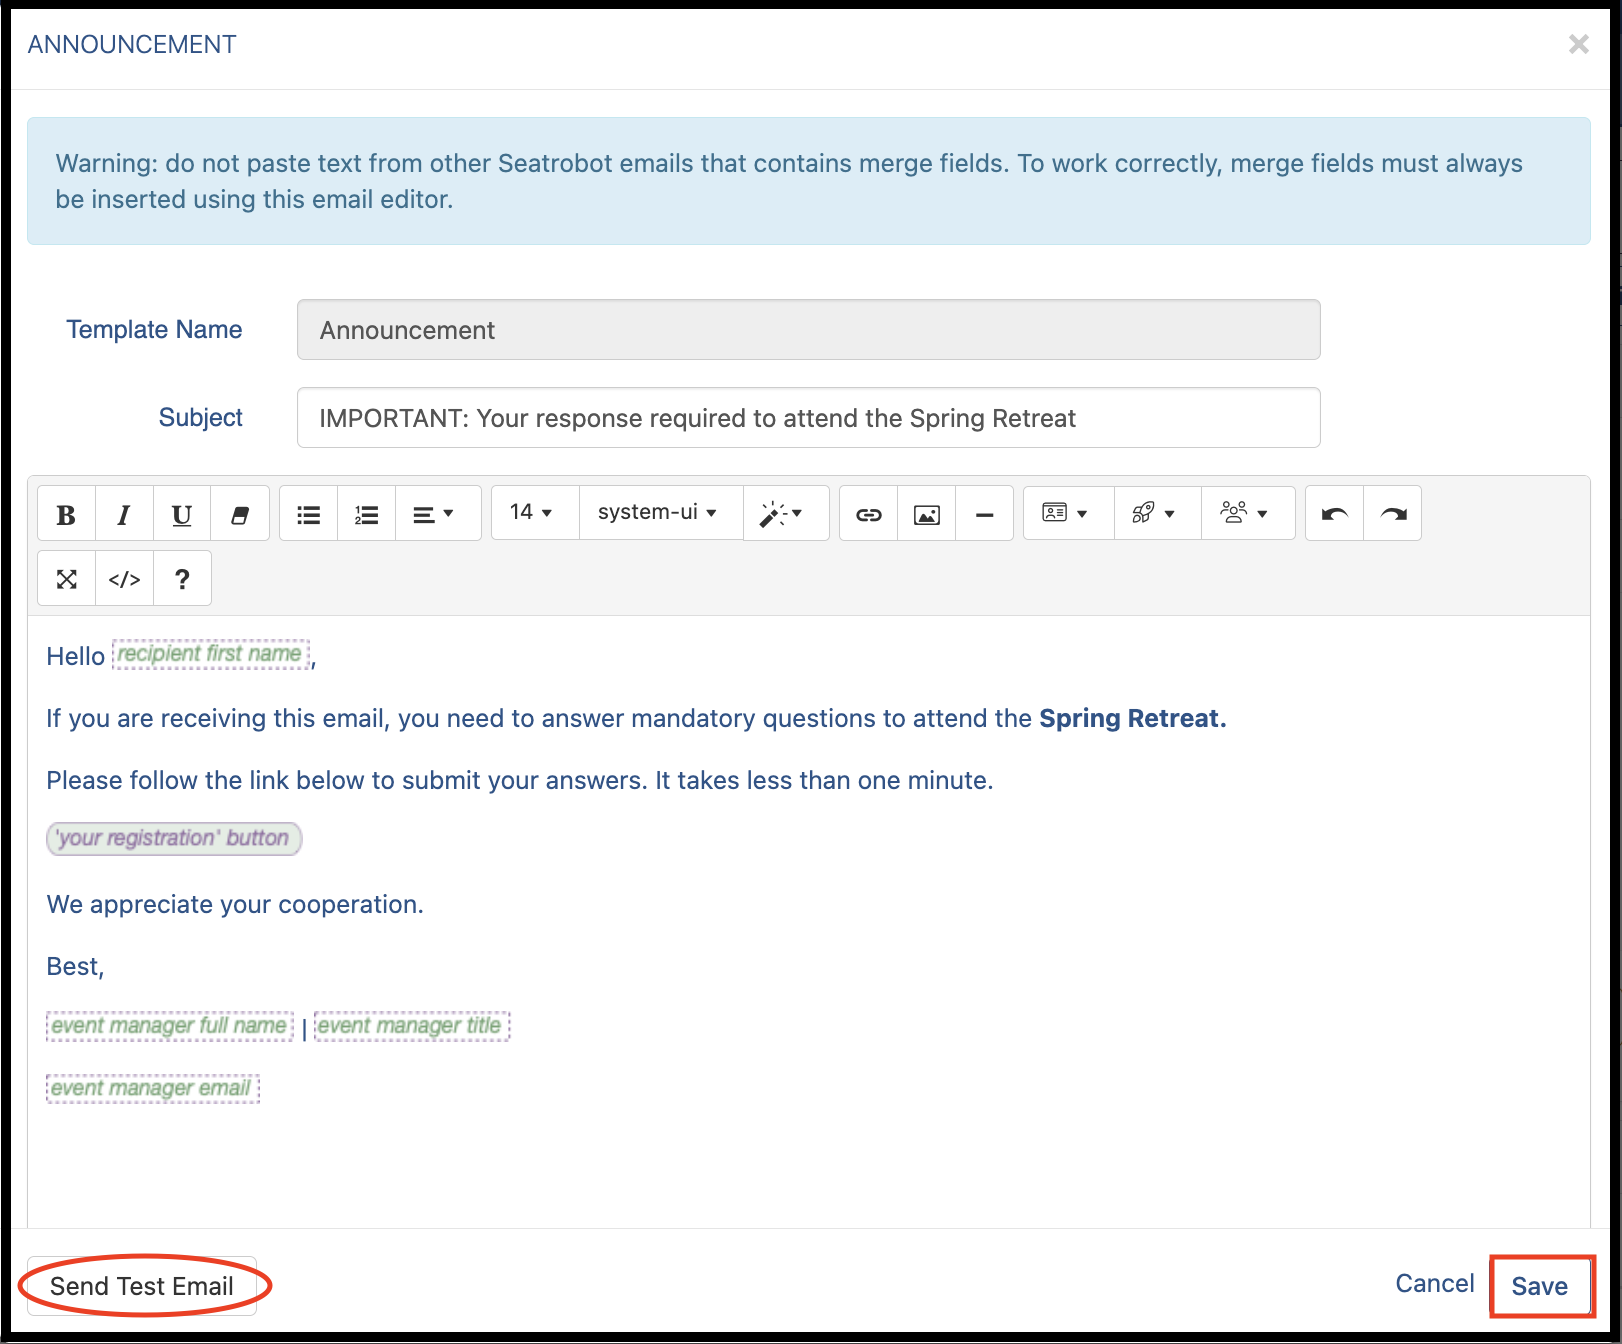The image size is (1622, 1344).
Task: Click the eraser remove-formatting icon
Action: 240,514
